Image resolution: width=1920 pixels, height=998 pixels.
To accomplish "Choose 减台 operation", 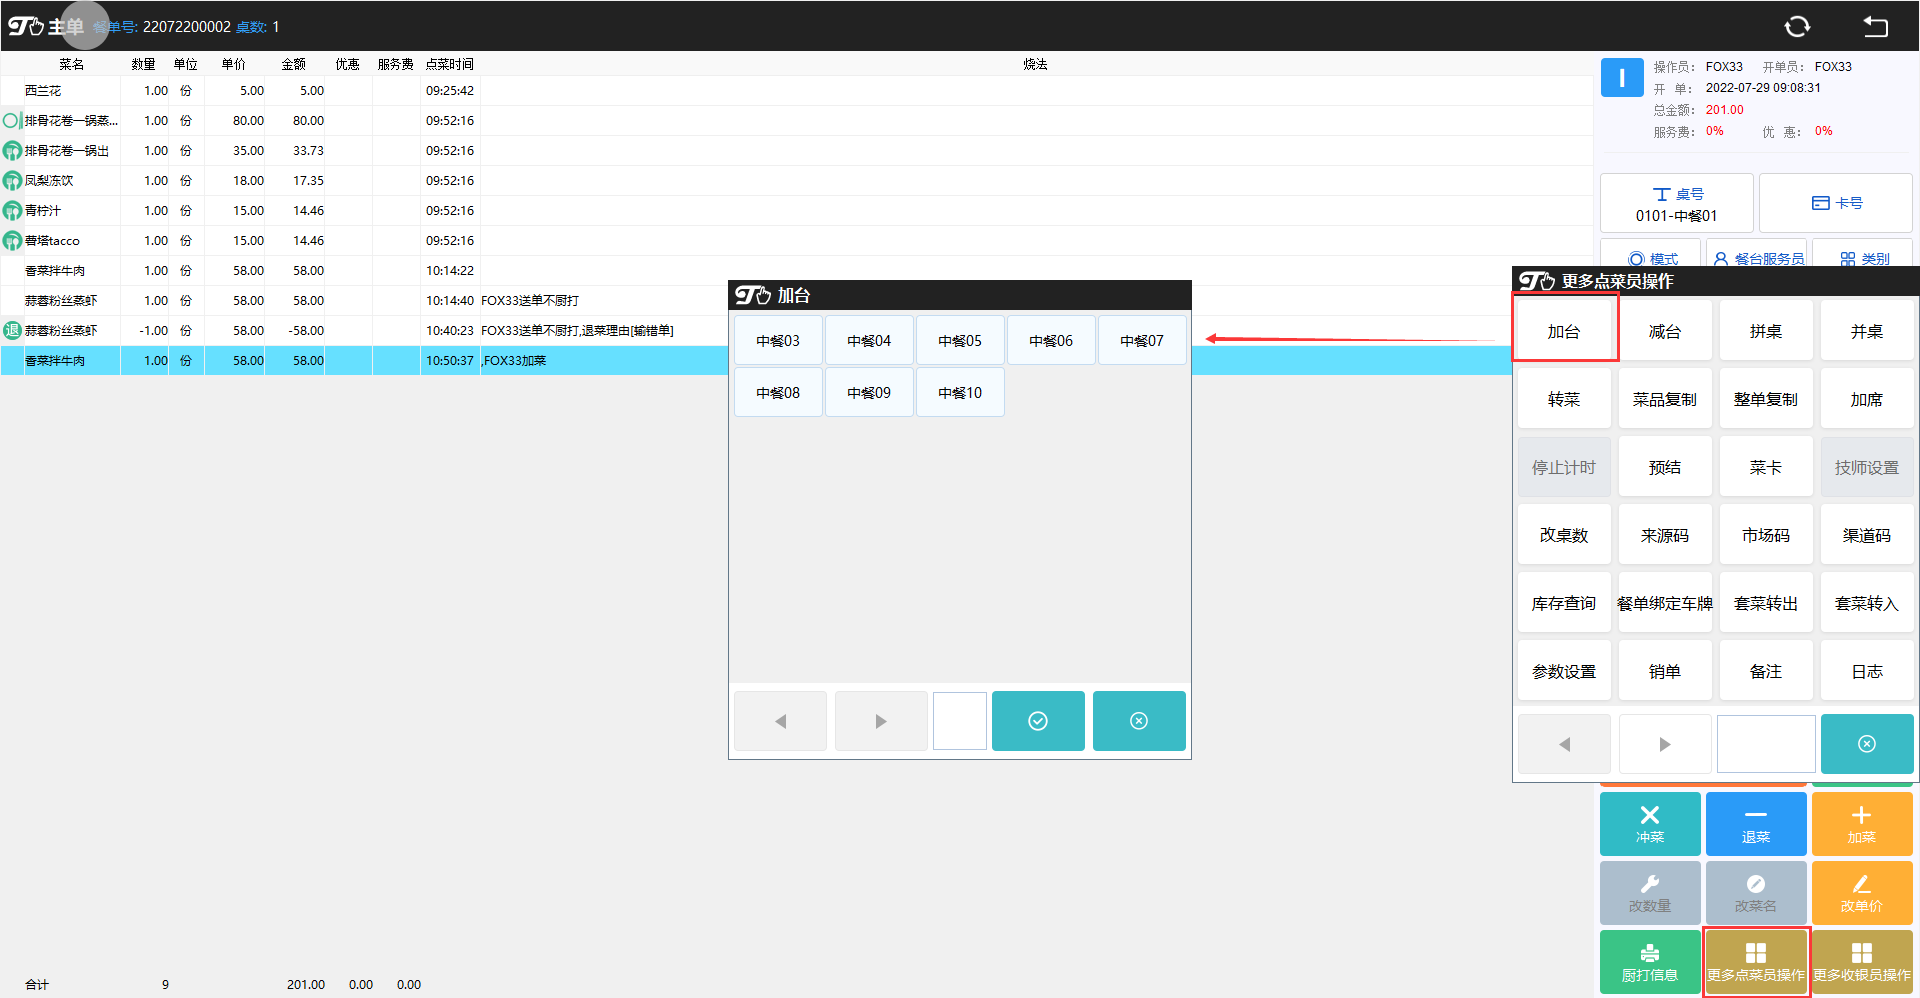I will [x=1664, y=332].
